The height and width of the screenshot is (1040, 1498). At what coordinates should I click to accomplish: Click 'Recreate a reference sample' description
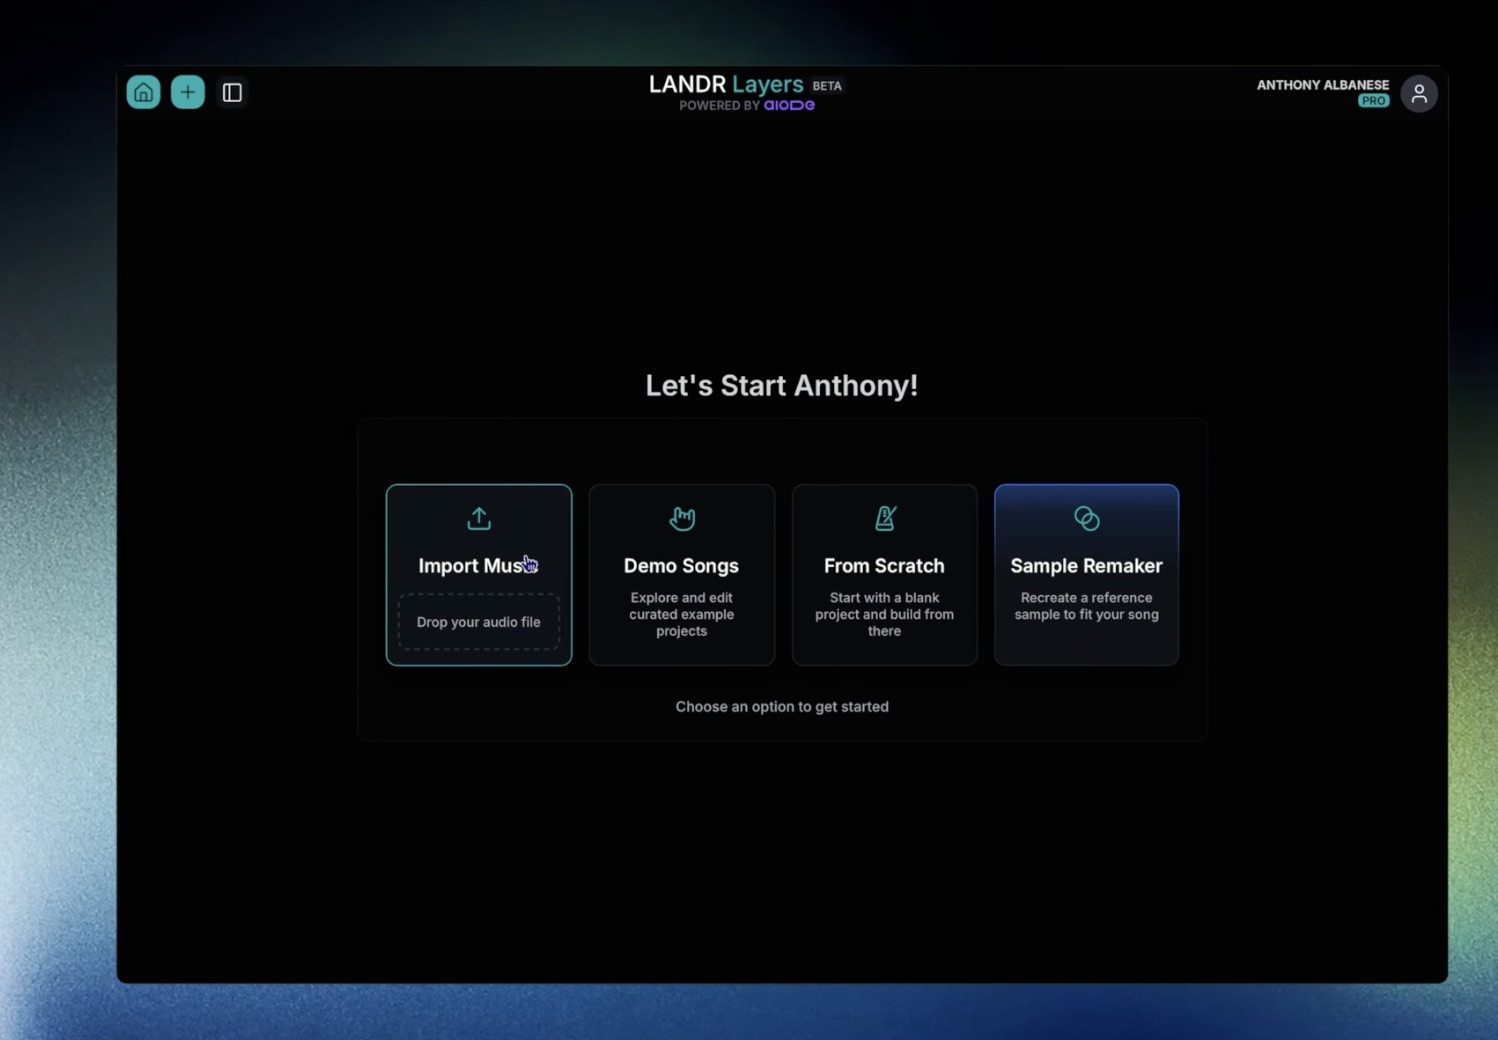[1086, 606]
